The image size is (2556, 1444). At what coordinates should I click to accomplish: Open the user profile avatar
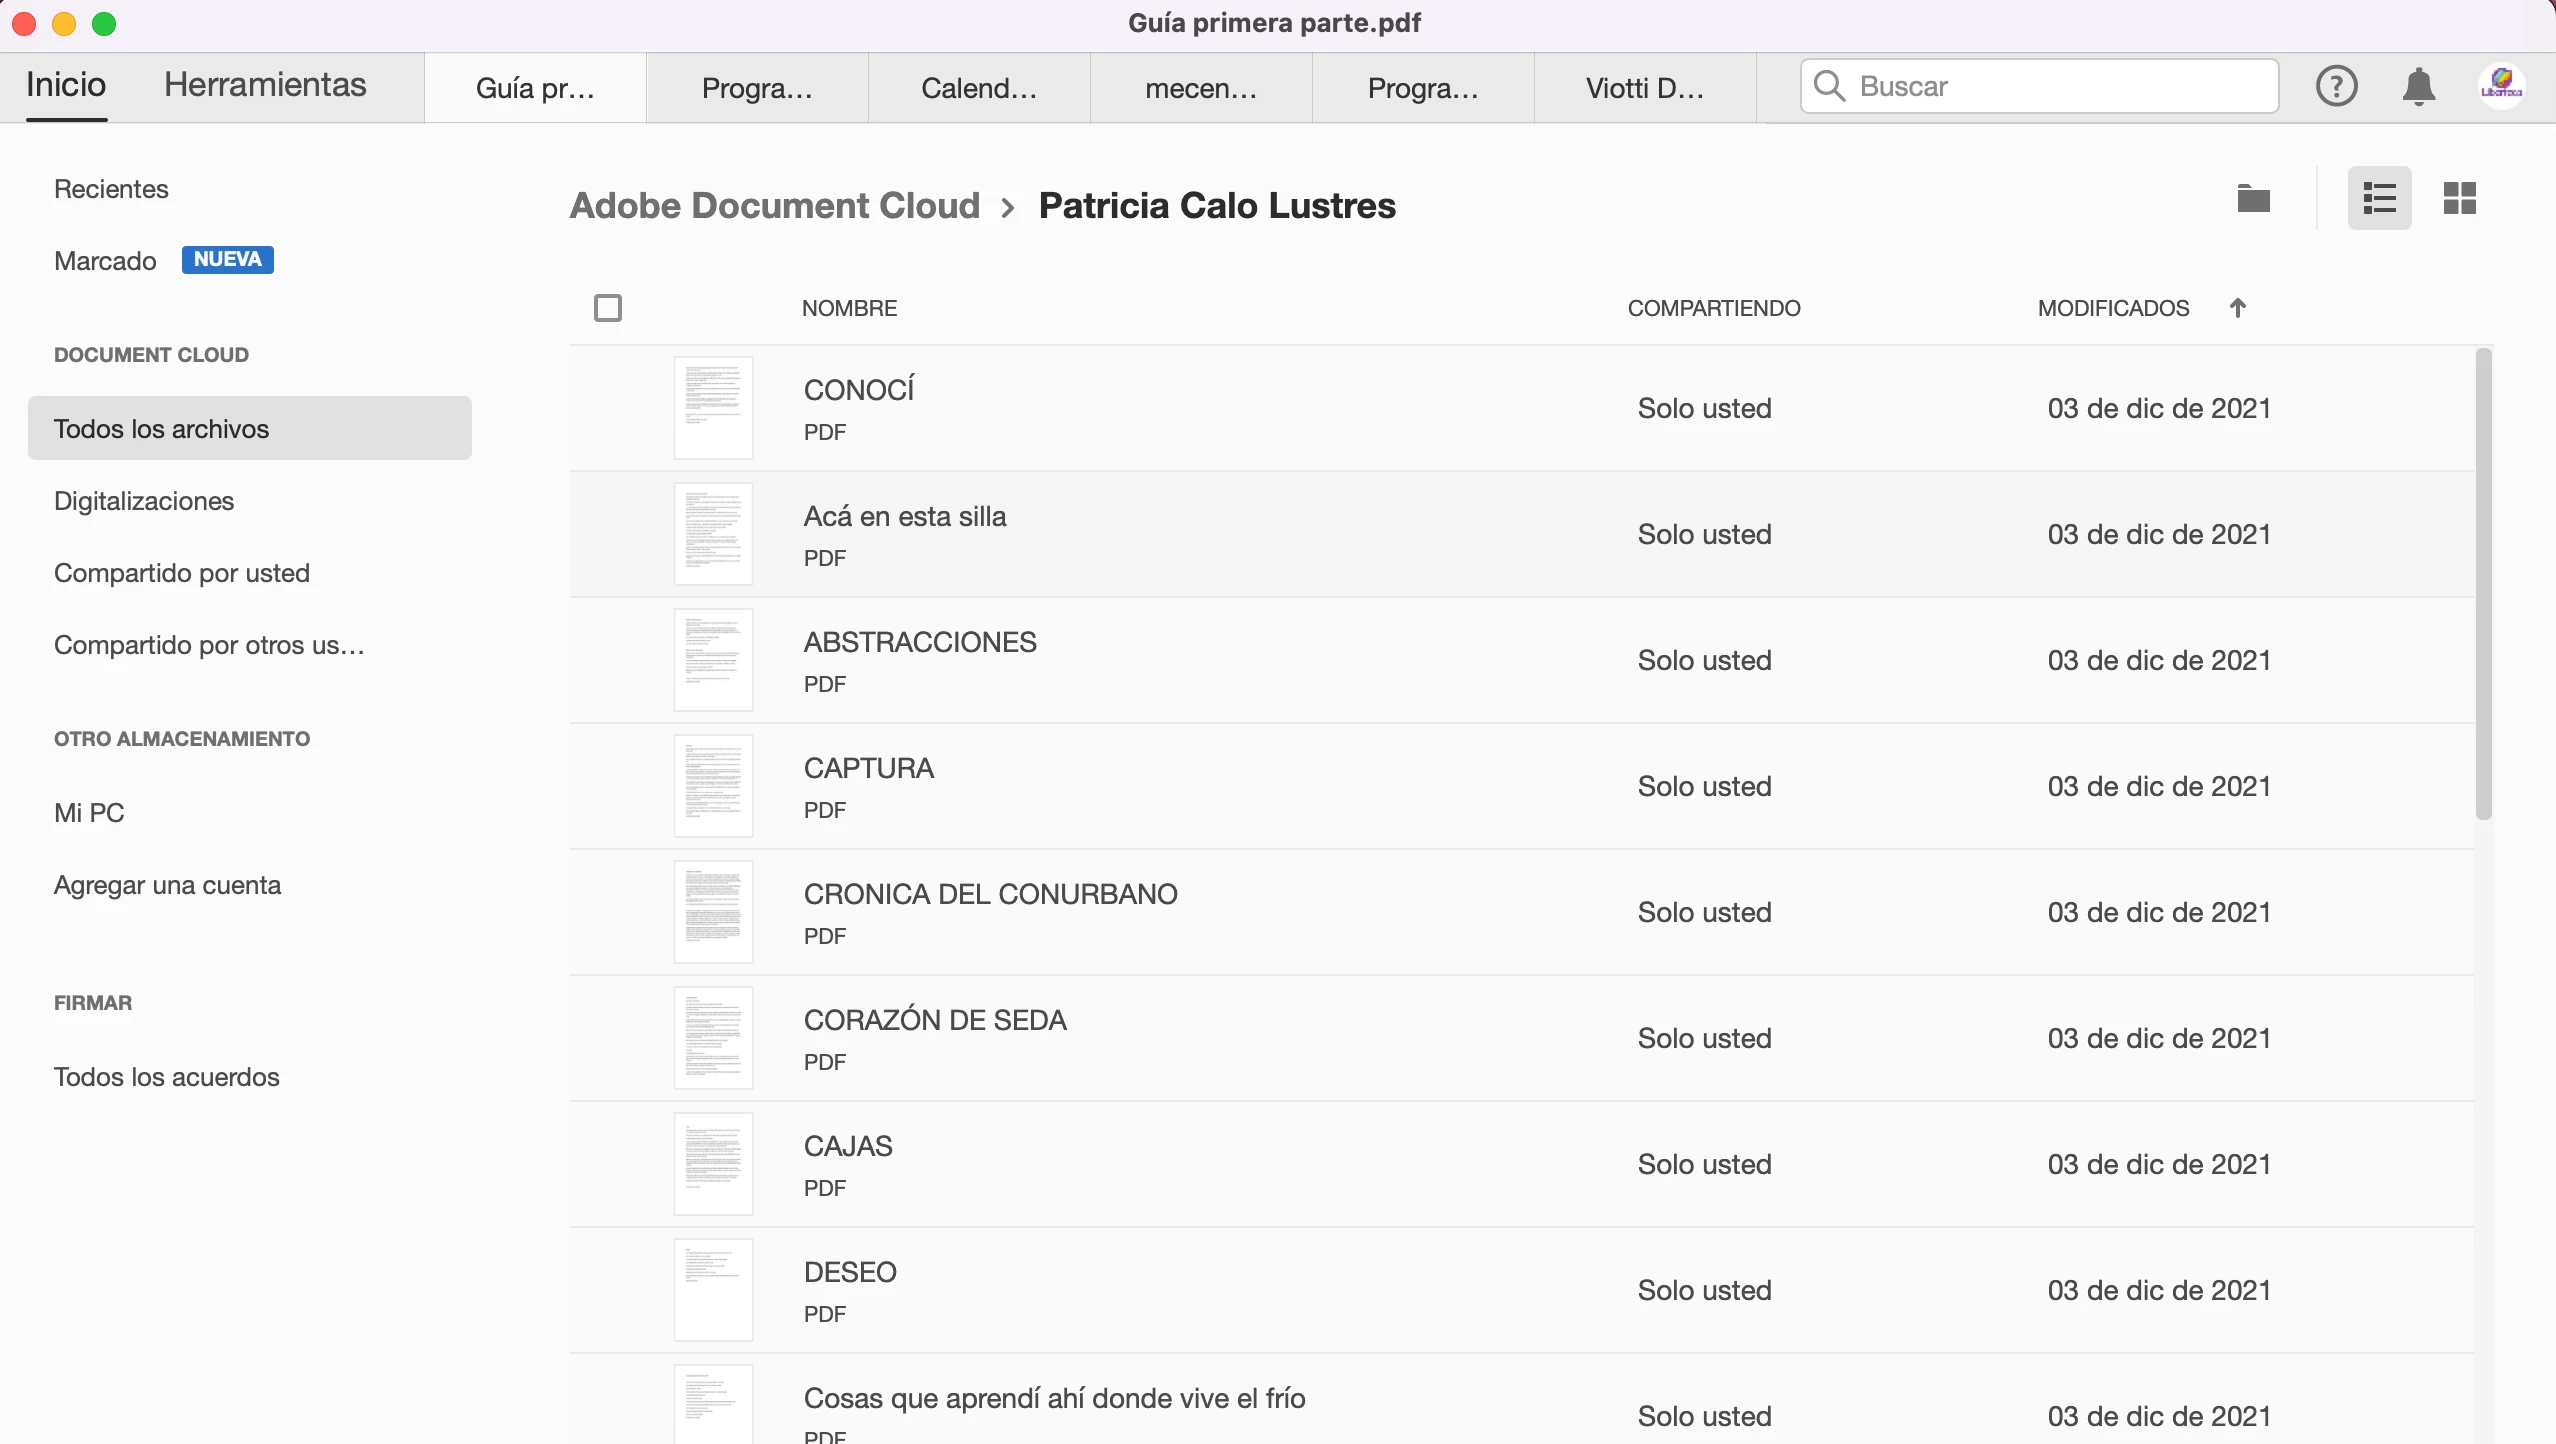click(x=2501, y=86)
